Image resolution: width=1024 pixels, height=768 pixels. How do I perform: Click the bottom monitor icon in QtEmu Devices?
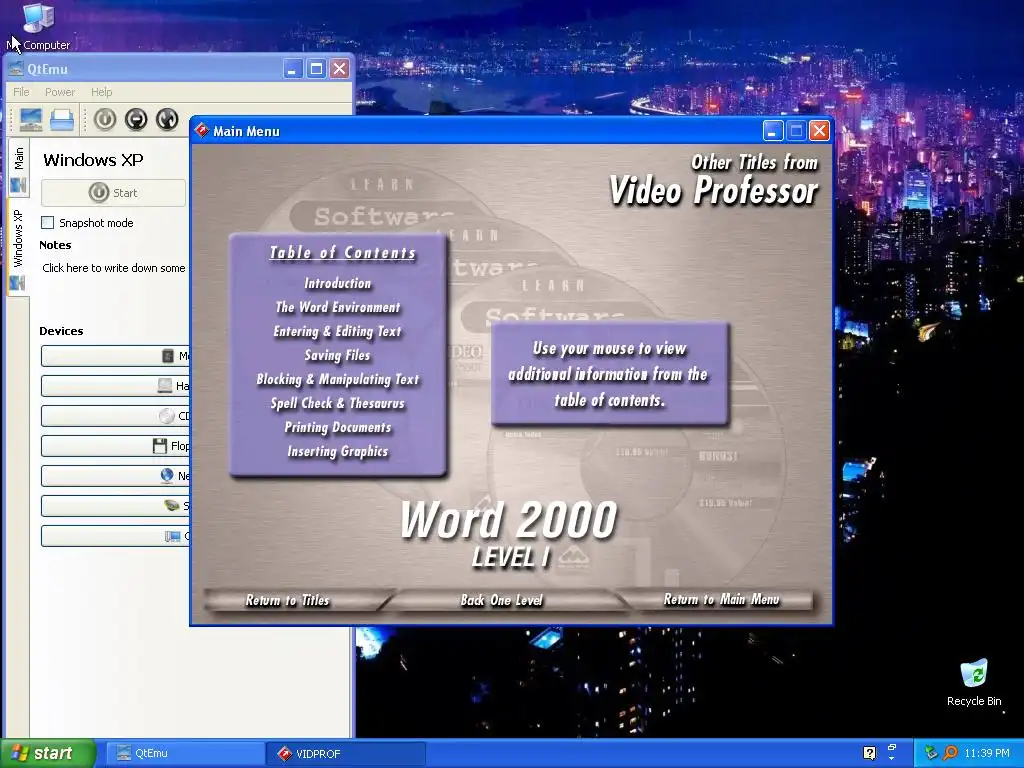[x=172, y=536]
